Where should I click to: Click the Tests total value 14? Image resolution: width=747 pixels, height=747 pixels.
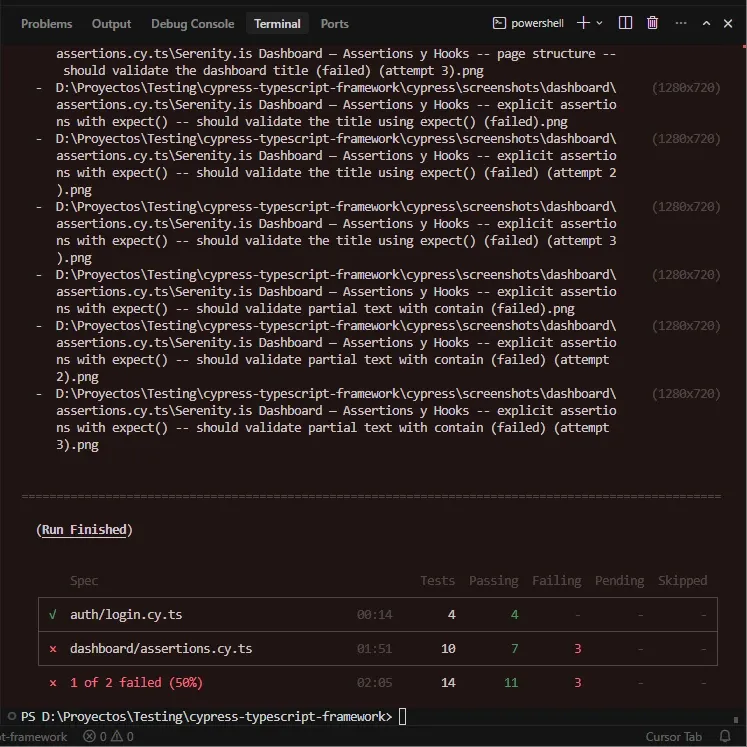pyautogui.click(x=448, y=683)
